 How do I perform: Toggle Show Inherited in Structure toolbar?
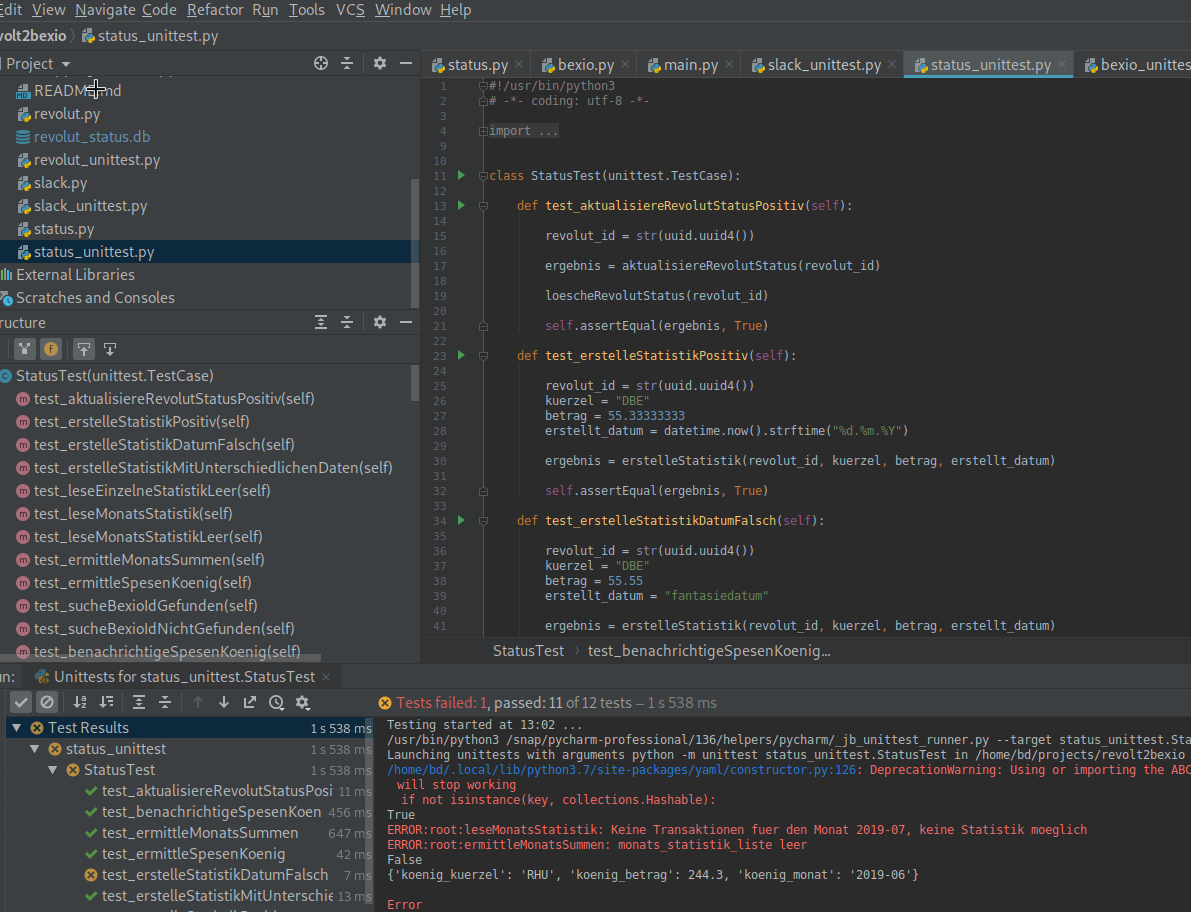25,349
